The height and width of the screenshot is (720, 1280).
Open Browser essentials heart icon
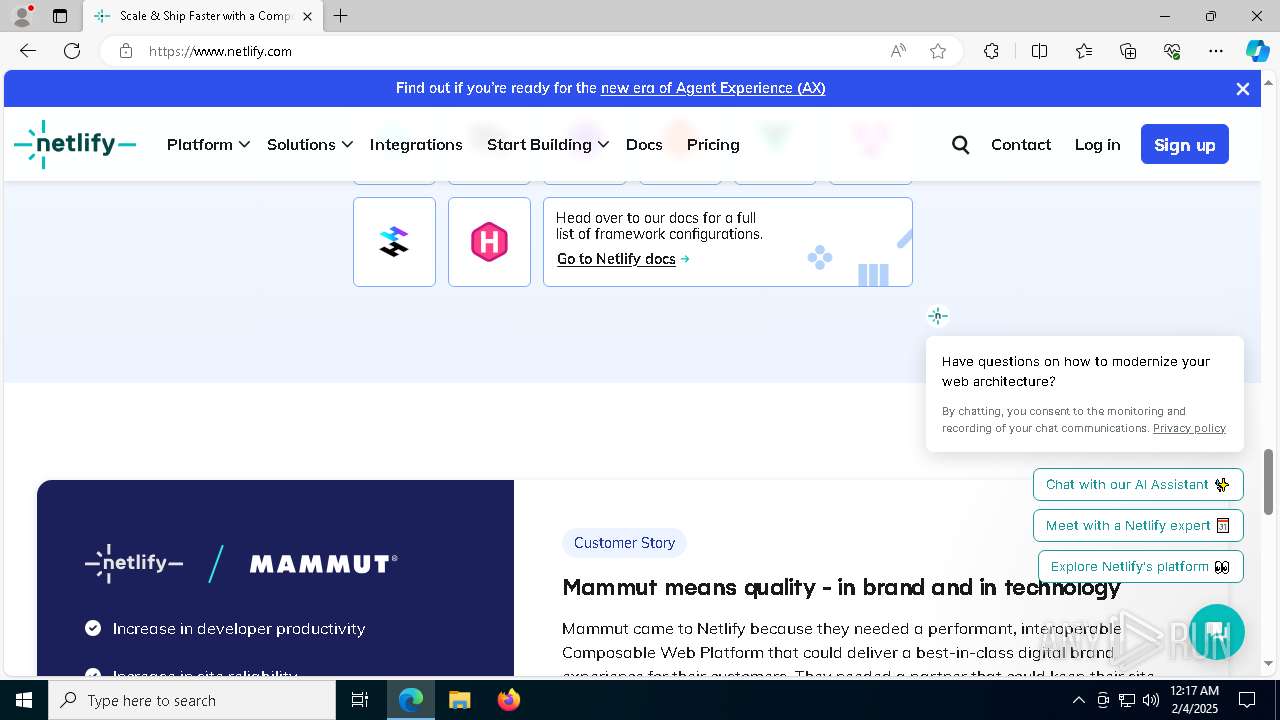(x=1172, y=51)
